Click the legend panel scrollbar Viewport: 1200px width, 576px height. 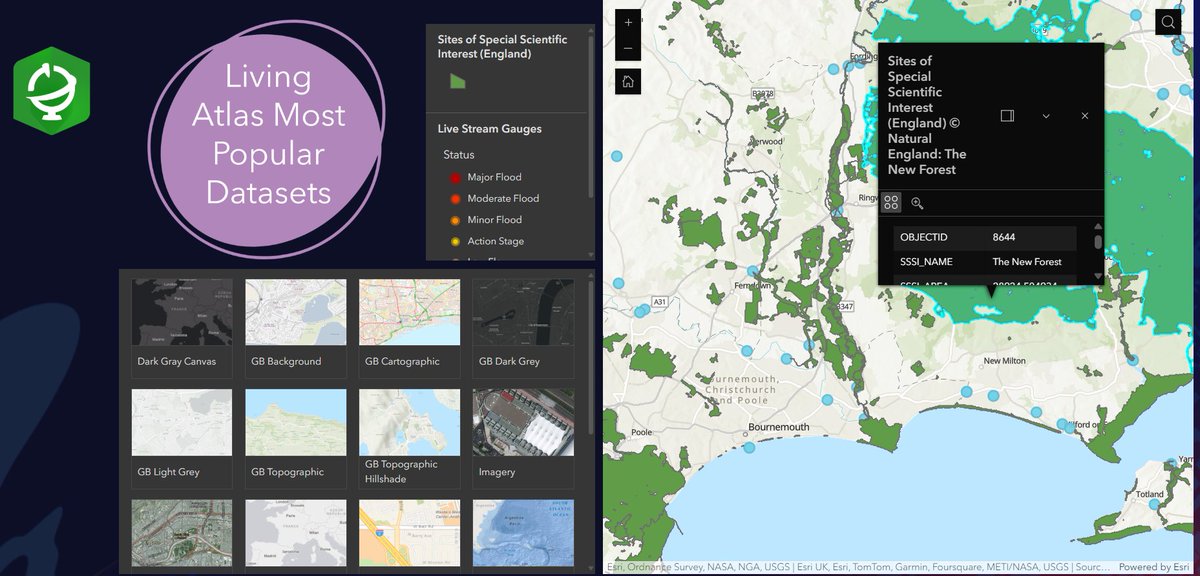pos(591,115)
